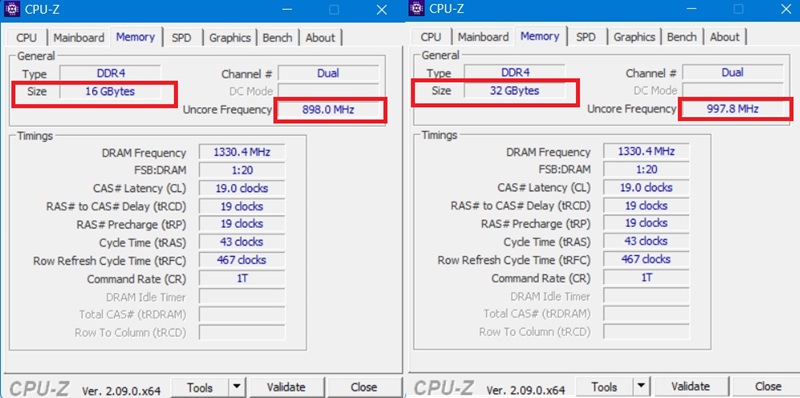The width and height of the screenshot is (800, 398).
Task: Click empty Total CAS# (tRDRAM) field in left window
Action: pyautogui.click(x=242, y=314)
